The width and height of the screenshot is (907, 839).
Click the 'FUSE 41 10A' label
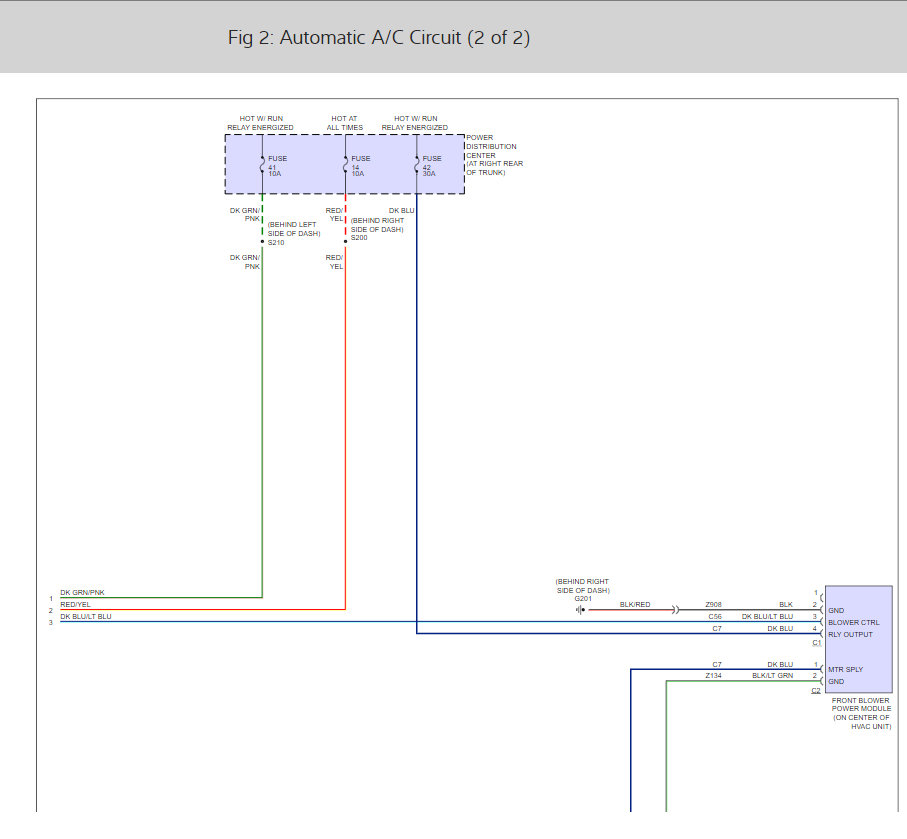click(277, 165)
